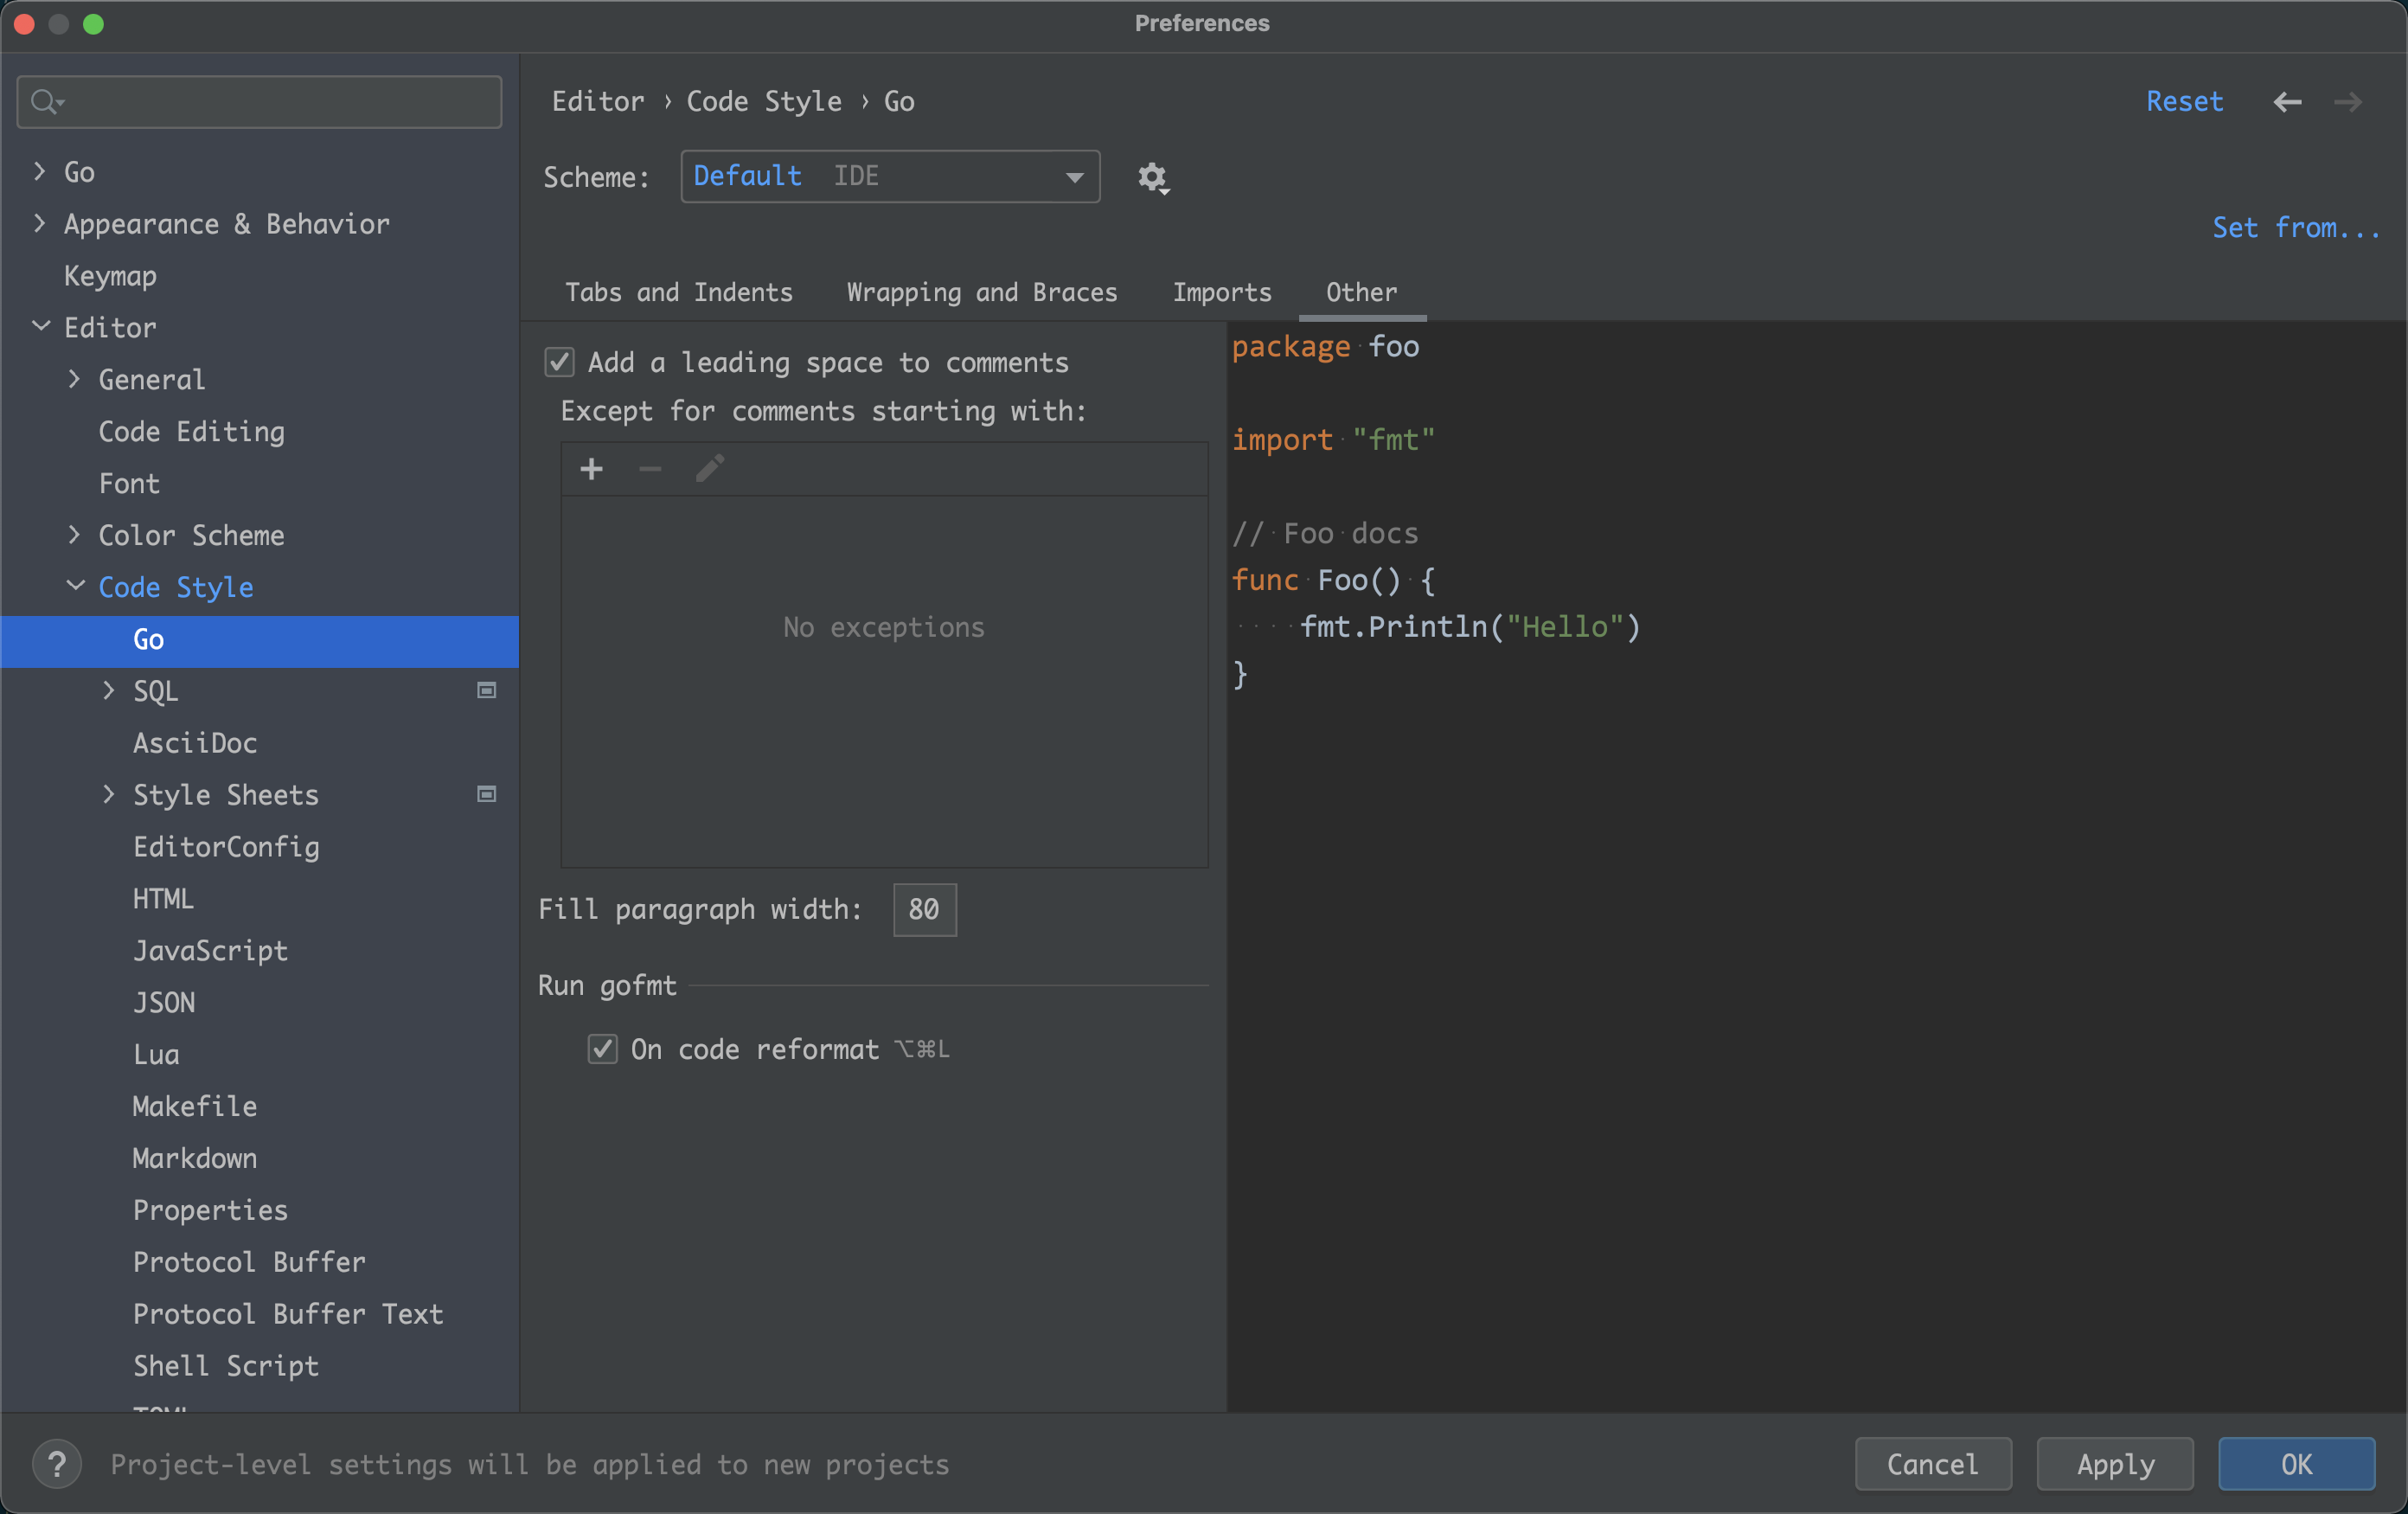
Task: Expand the Appearance & Behavior section
Action: (x=40, y=223)
